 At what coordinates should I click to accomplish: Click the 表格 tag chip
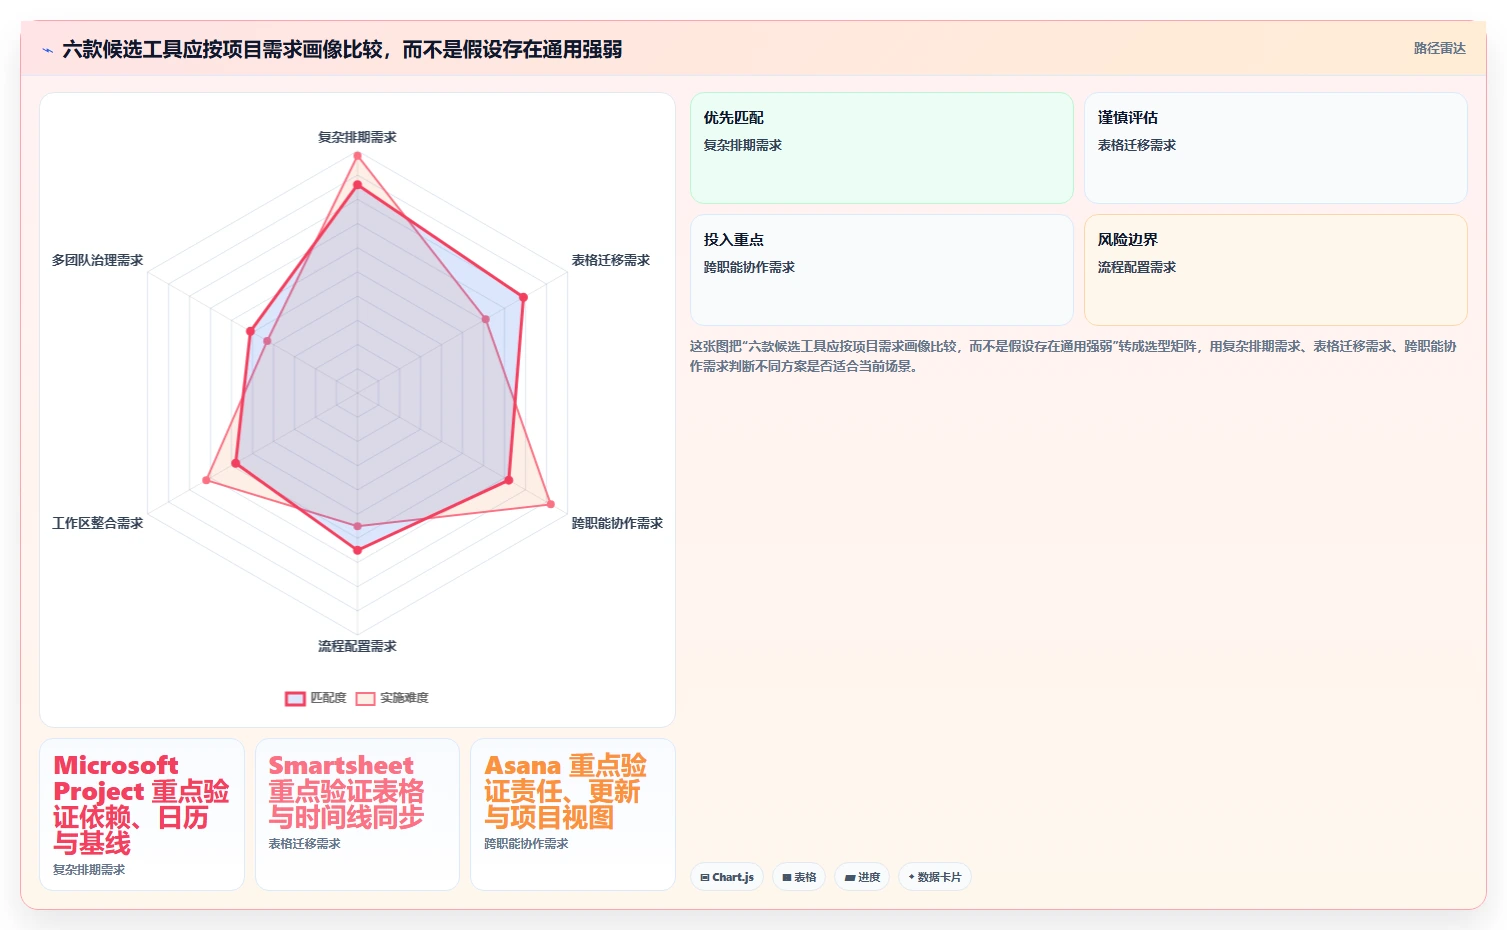798,877
